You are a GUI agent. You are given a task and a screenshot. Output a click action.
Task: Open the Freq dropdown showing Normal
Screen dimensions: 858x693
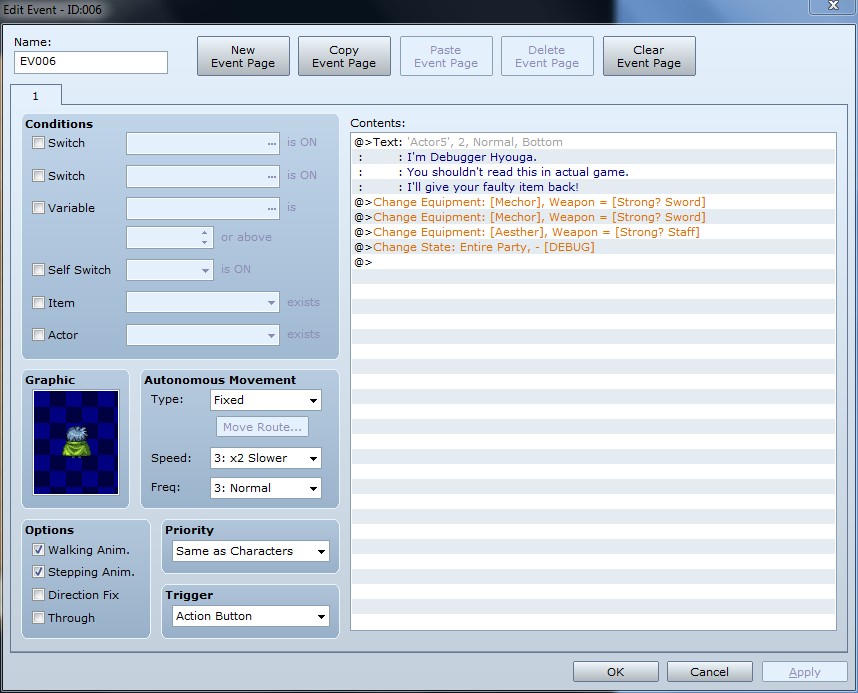tap(265, 488)
